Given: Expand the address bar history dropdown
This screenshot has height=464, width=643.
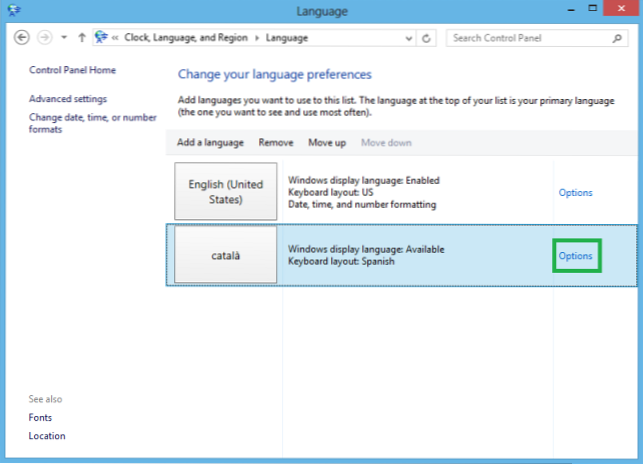Looking at the screenshot, I should (407, 38).
